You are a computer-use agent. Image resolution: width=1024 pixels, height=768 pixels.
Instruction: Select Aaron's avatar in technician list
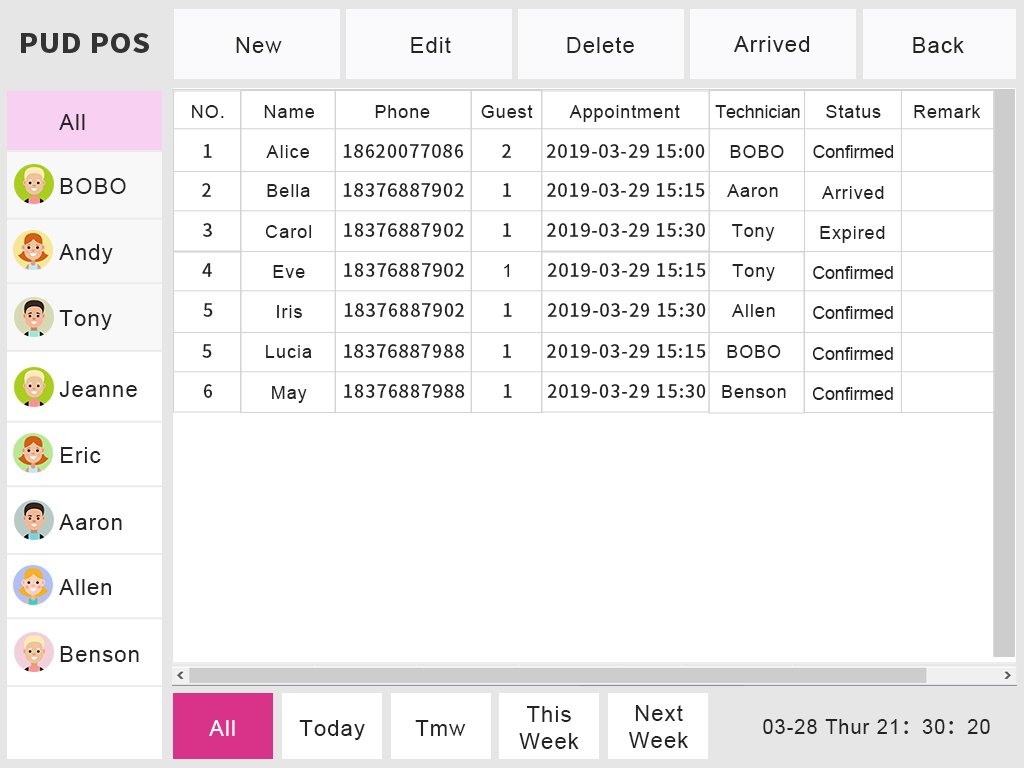point(34,521)
